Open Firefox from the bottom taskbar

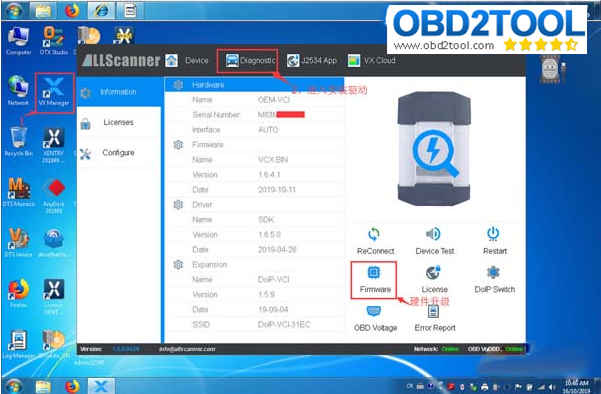[72, 386]
